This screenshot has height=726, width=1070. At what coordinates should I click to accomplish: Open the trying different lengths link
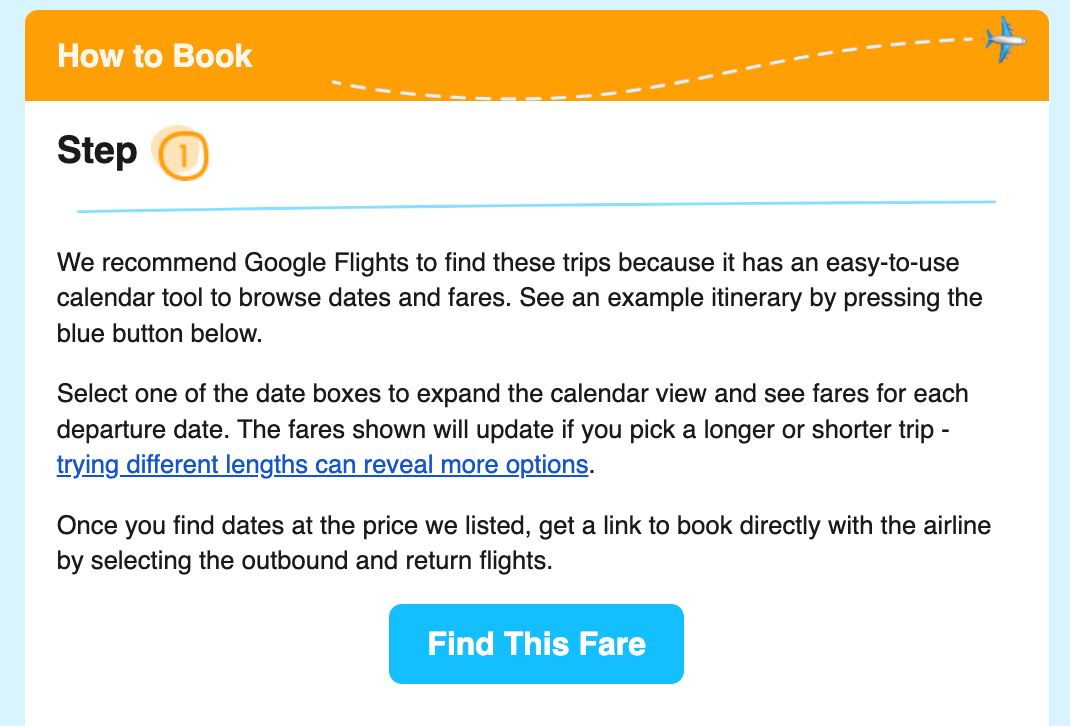coord(322,465)
